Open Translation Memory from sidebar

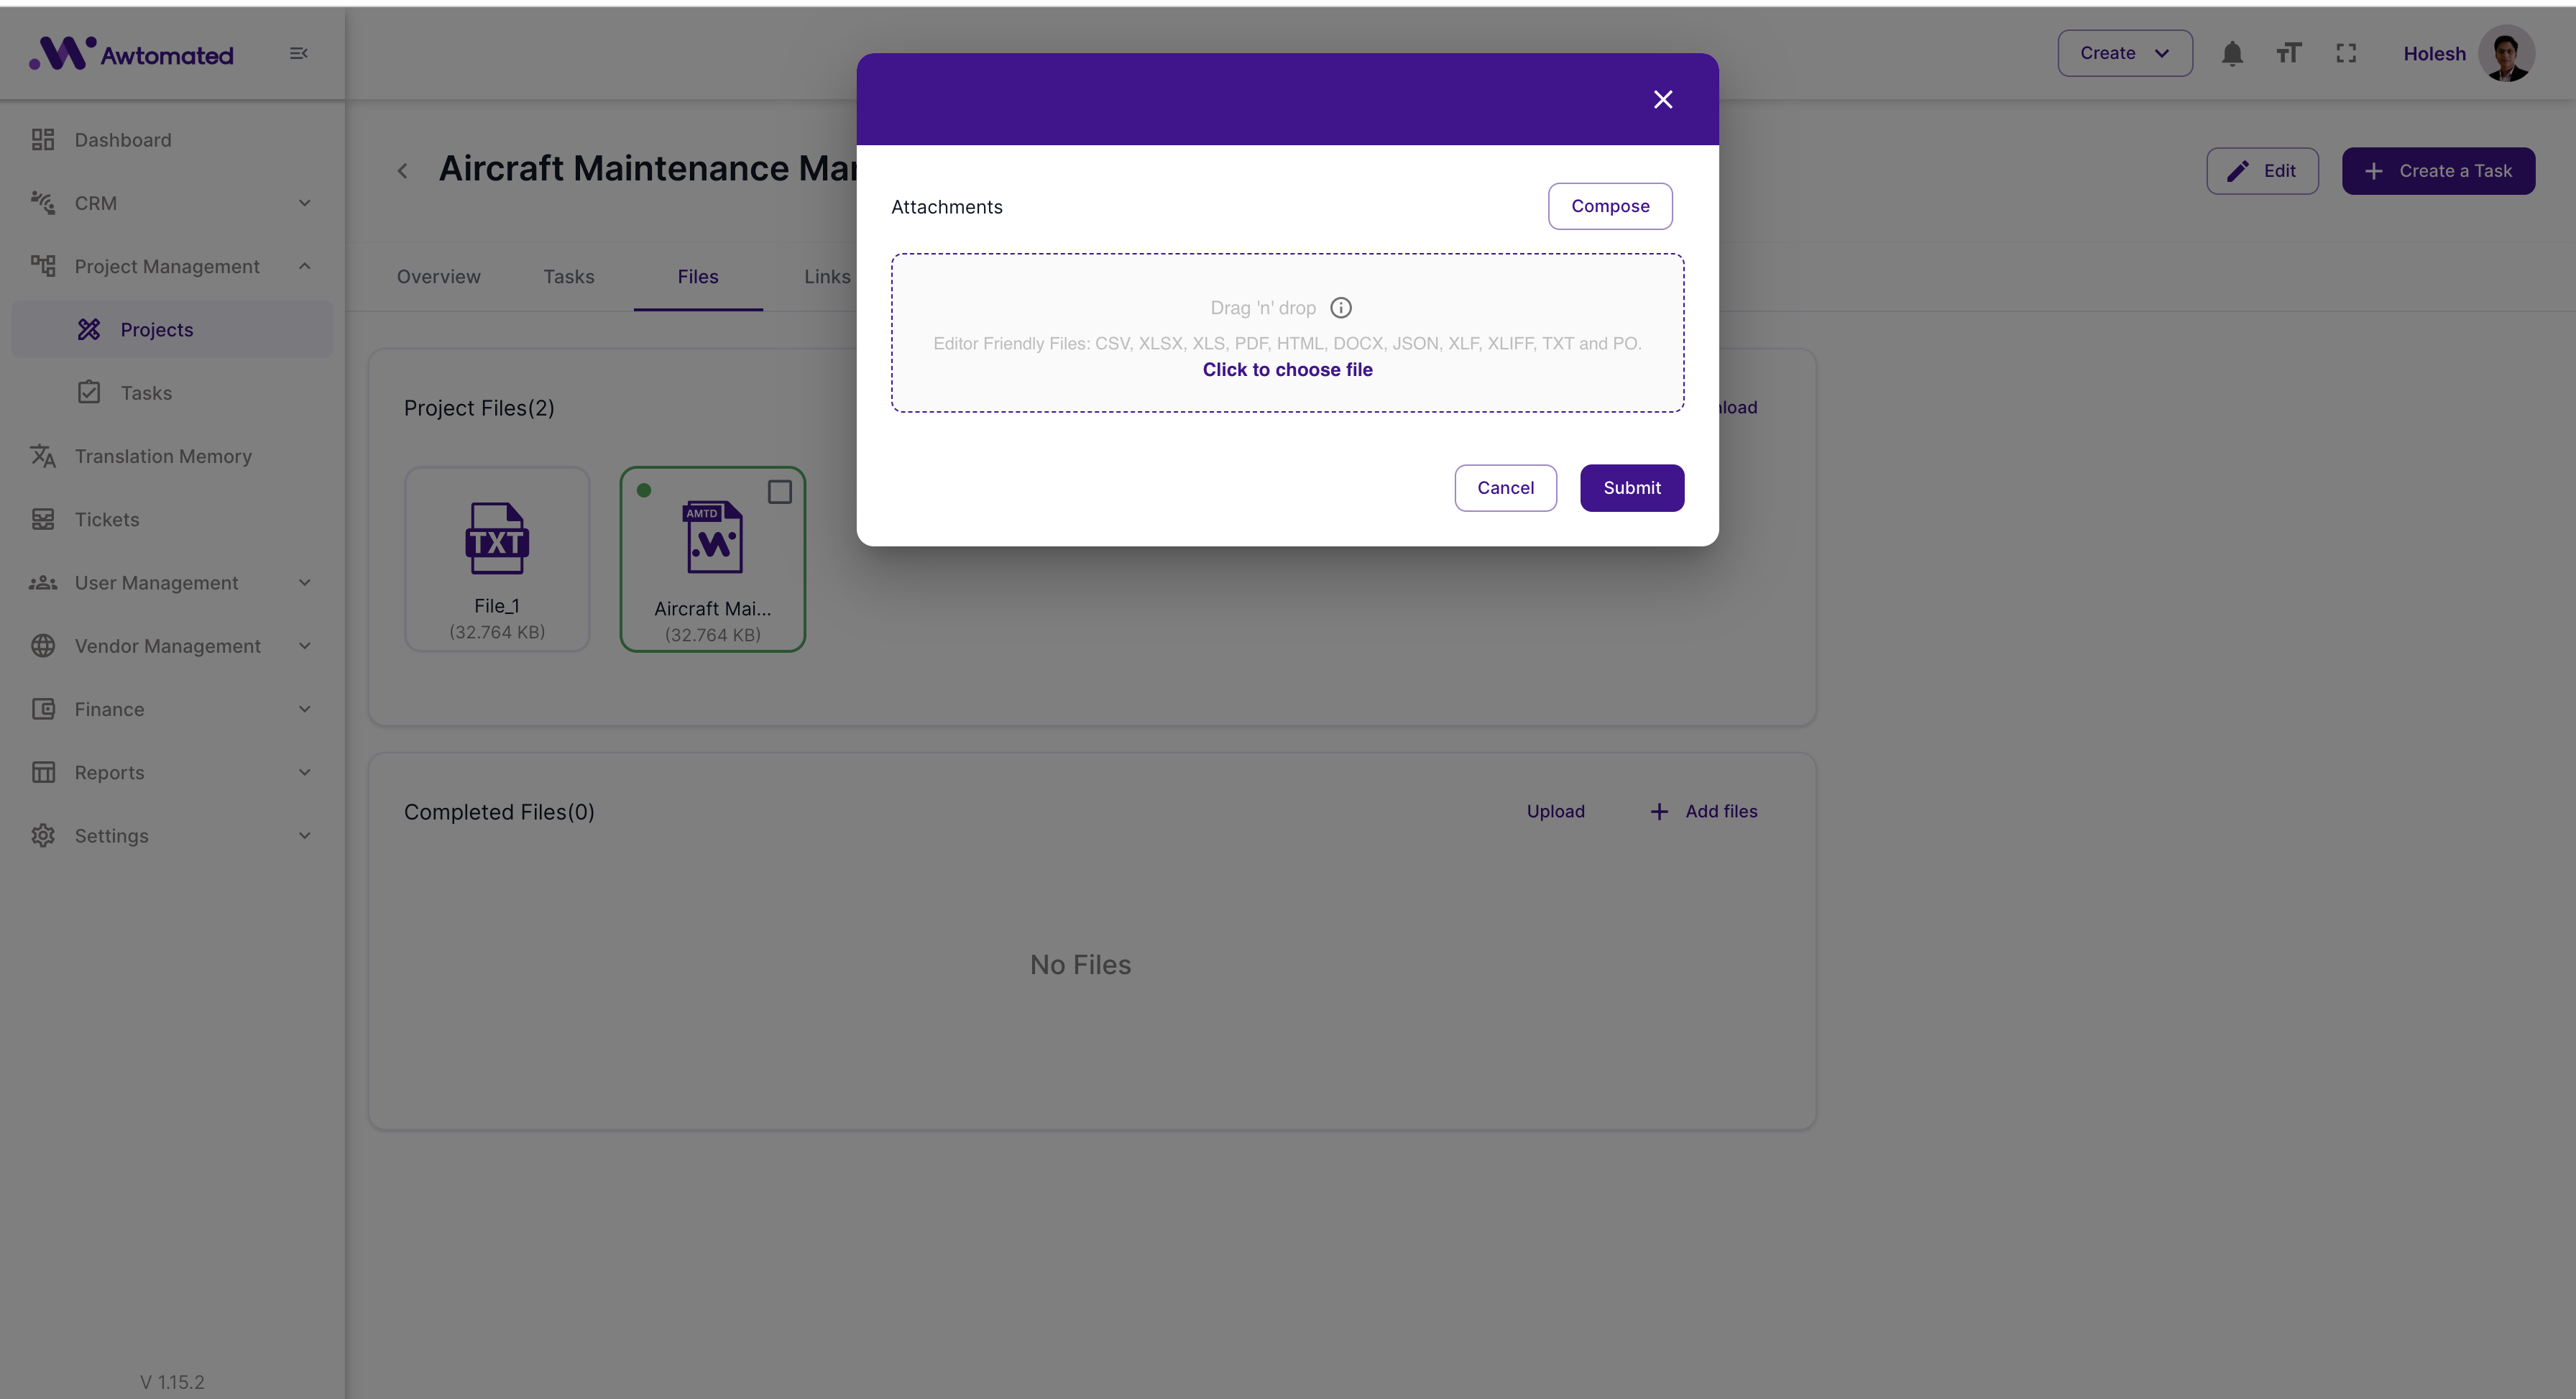tap(162, 456)
